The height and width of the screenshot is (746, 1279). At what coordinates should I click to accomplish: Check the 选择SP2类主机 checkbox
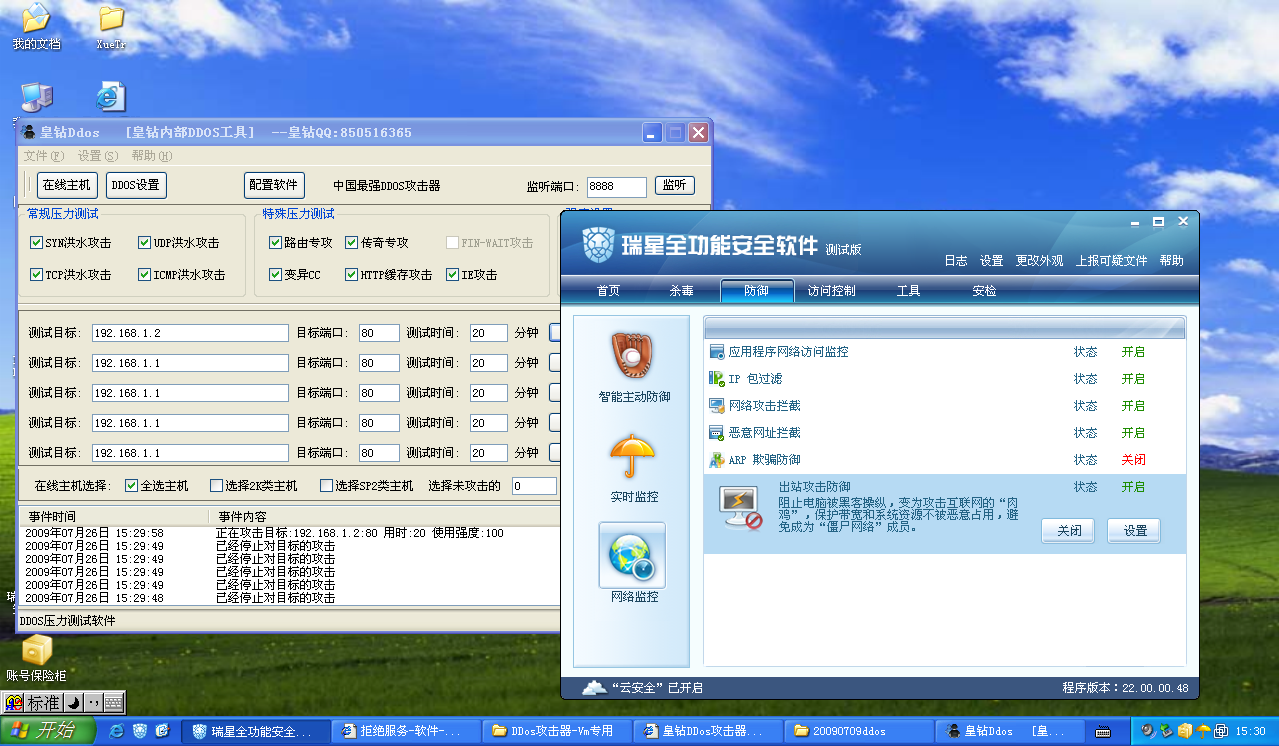326,486
